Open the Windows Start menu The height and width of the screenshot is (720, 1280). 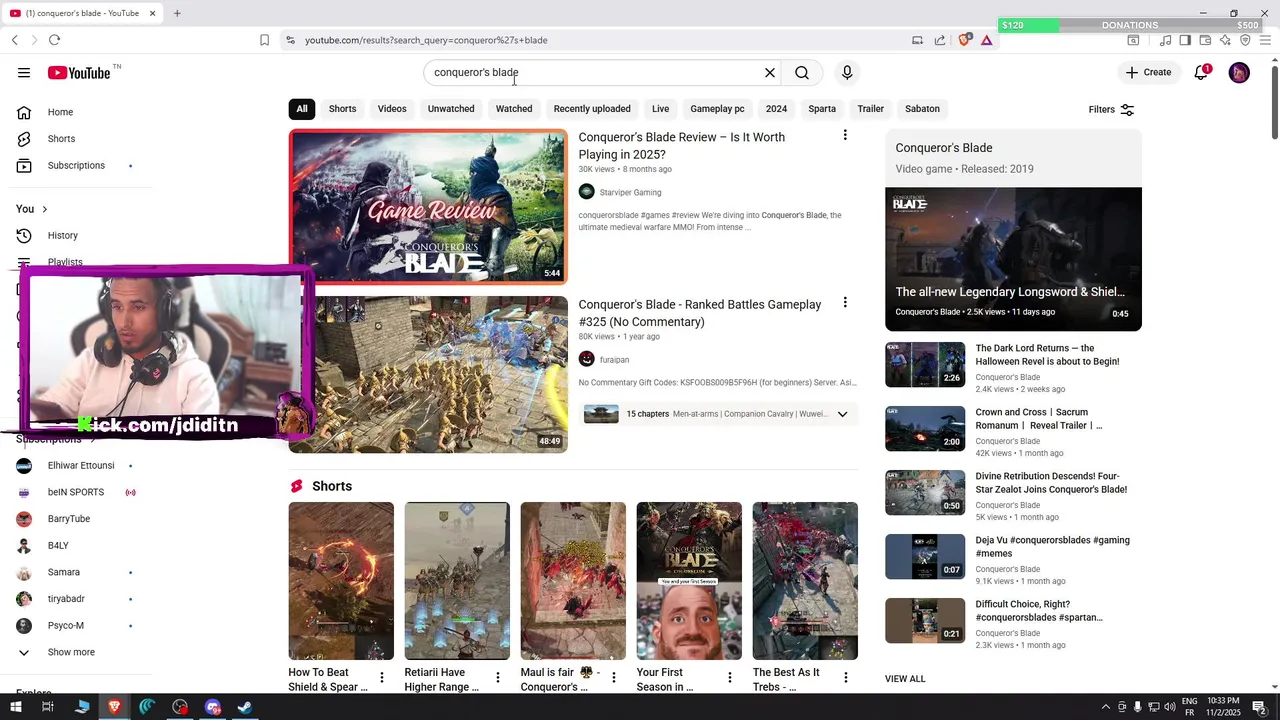[x=16, y=707]
